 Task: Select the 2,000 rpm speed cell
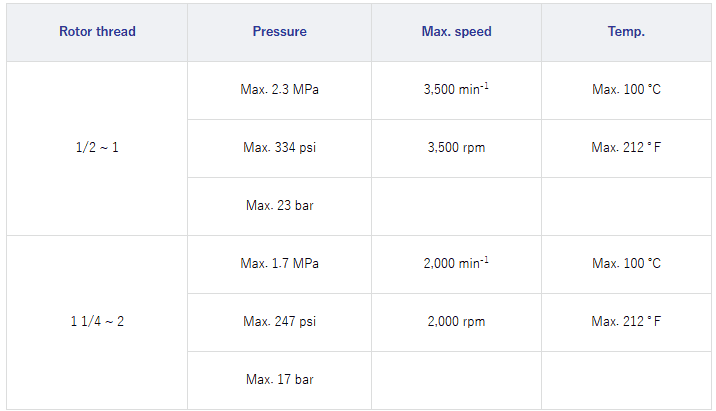click(x=456, y=322)
